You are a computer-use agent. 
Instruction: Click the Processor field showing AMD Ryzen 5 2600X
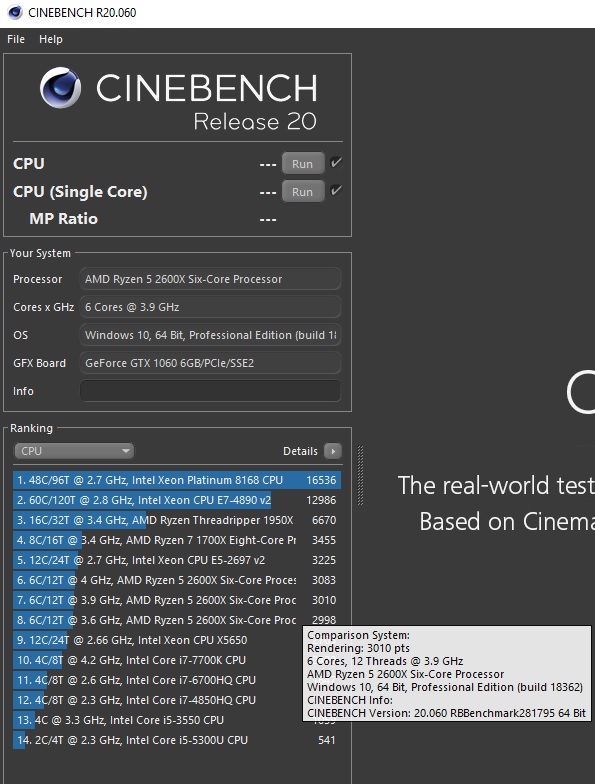click(x=210, y=279)
